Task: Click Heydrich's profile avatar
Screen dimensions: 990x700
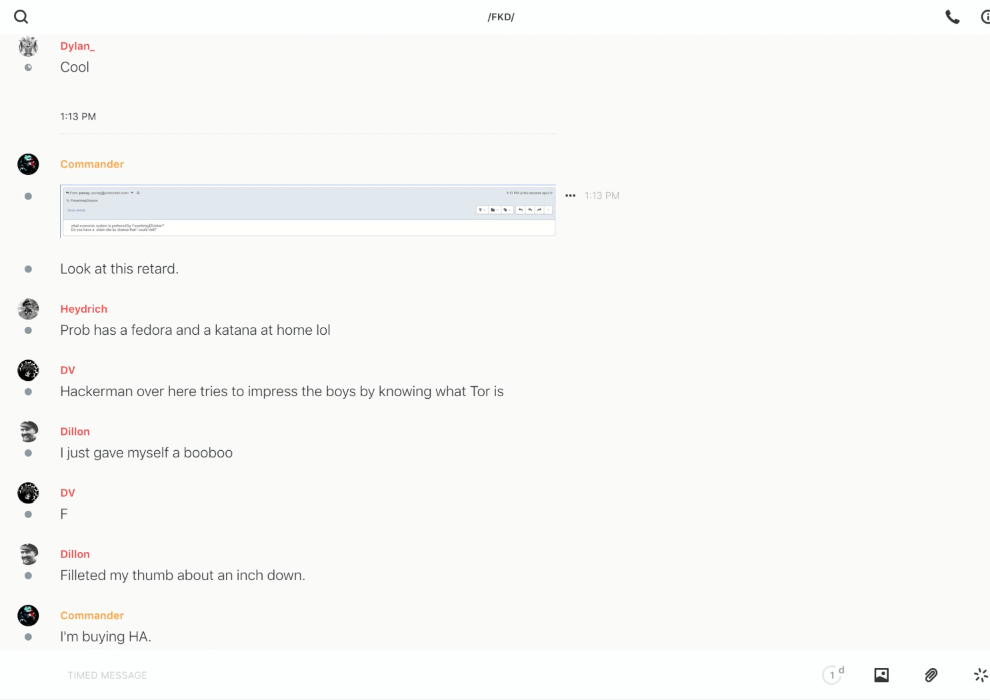Action: pyautogui.click(x=28, y=309)
